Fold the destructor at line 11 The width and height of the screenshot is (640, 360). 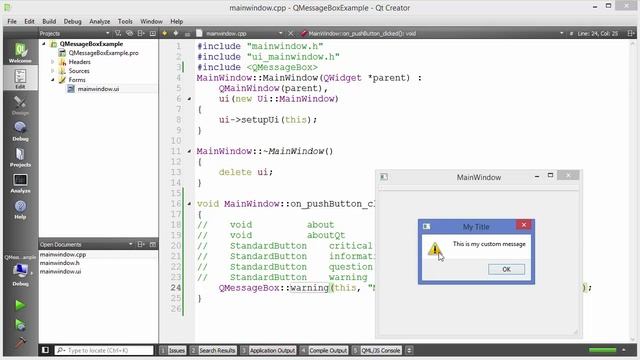pyautogui.click(x=189, y=151)
